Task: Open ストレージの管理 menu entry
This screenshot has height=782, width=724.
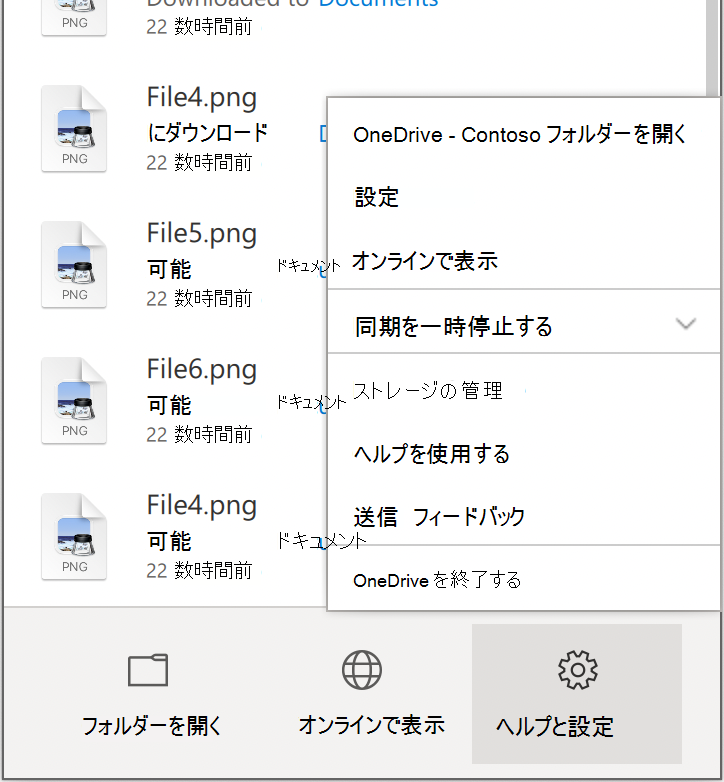Action: coord(524,390)
